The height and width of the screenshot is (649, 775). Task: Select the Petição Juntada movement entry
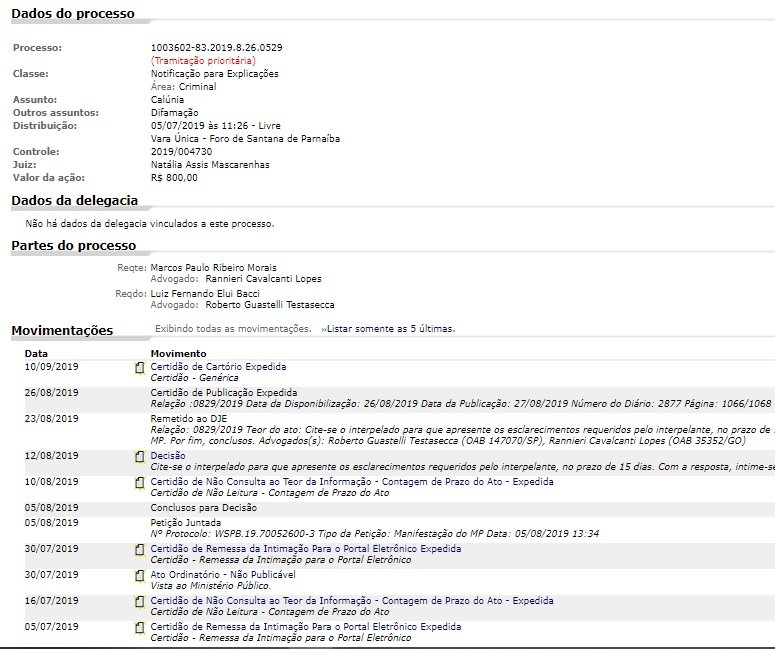click(x=187, y=523)
